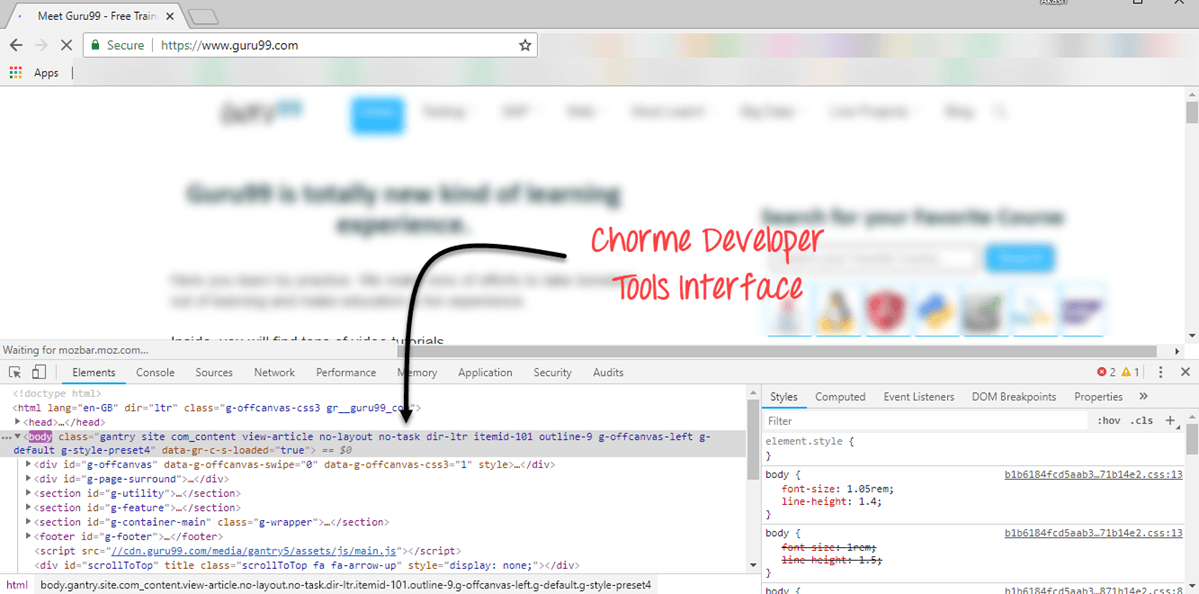The width and height of the screenshot is (1199, 594).
Task: Click the new style rule plus icon
Action: pos(1170,420)
